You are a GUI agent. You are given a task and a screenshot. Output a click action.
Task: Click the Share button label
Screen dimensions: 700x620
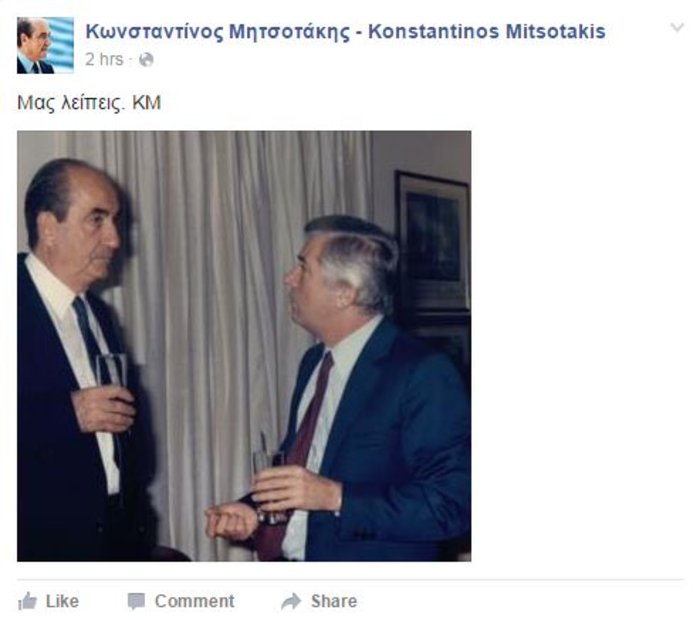(334, 601)
